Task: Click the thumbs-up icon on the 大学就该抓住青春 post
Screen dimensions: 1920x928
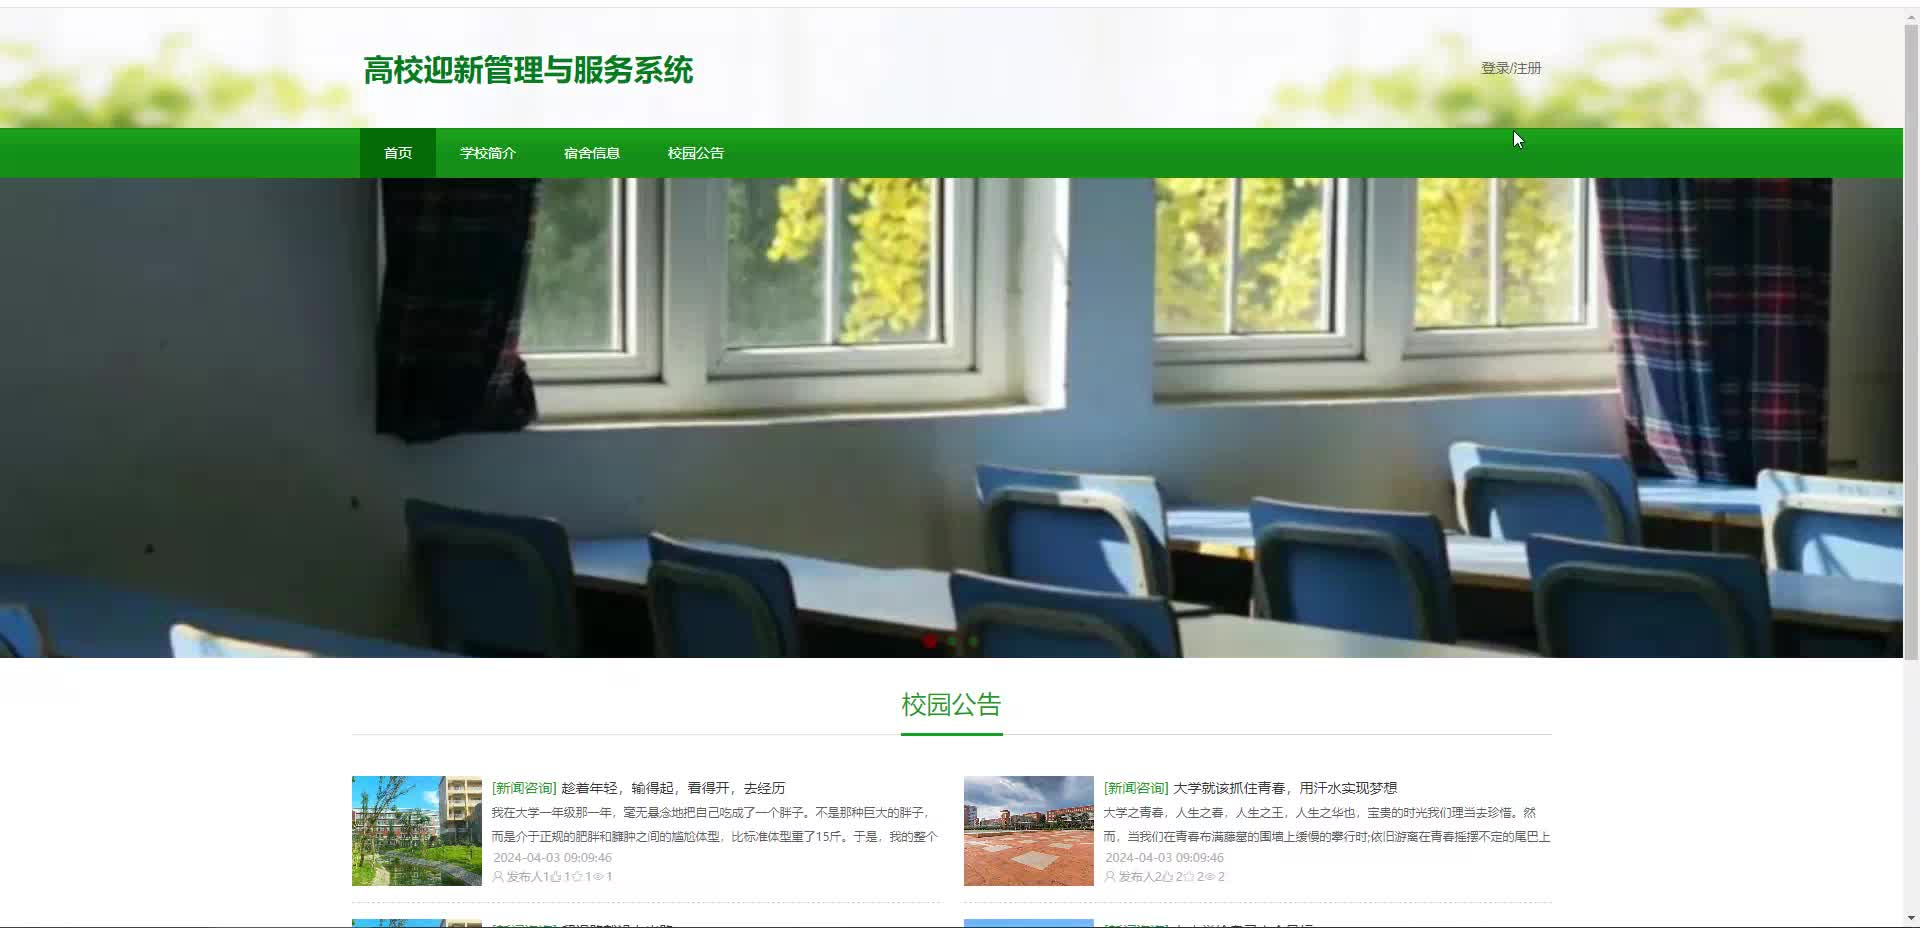Action: tap(1168, 877)
